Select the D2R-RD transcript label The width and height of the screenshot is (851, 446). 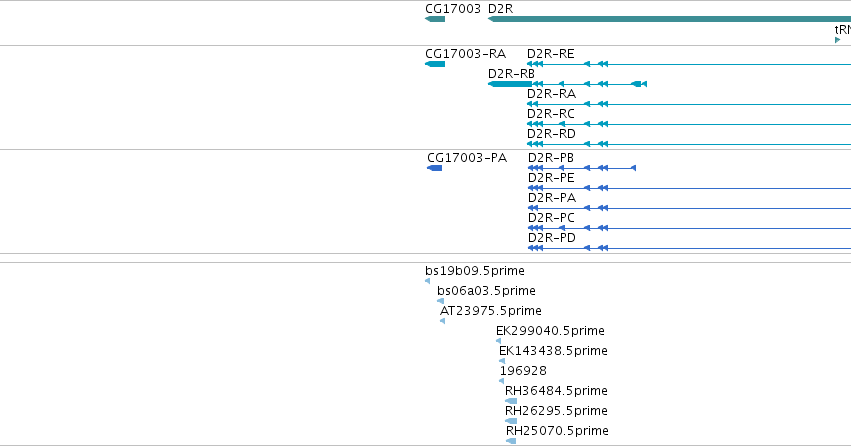(x=551, y=134)
